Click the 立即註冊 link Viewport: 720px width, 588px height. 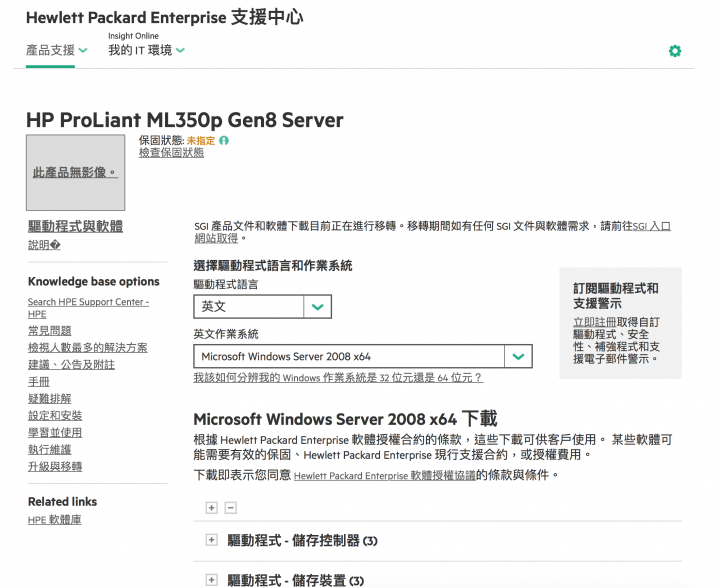tap(595, 322)
